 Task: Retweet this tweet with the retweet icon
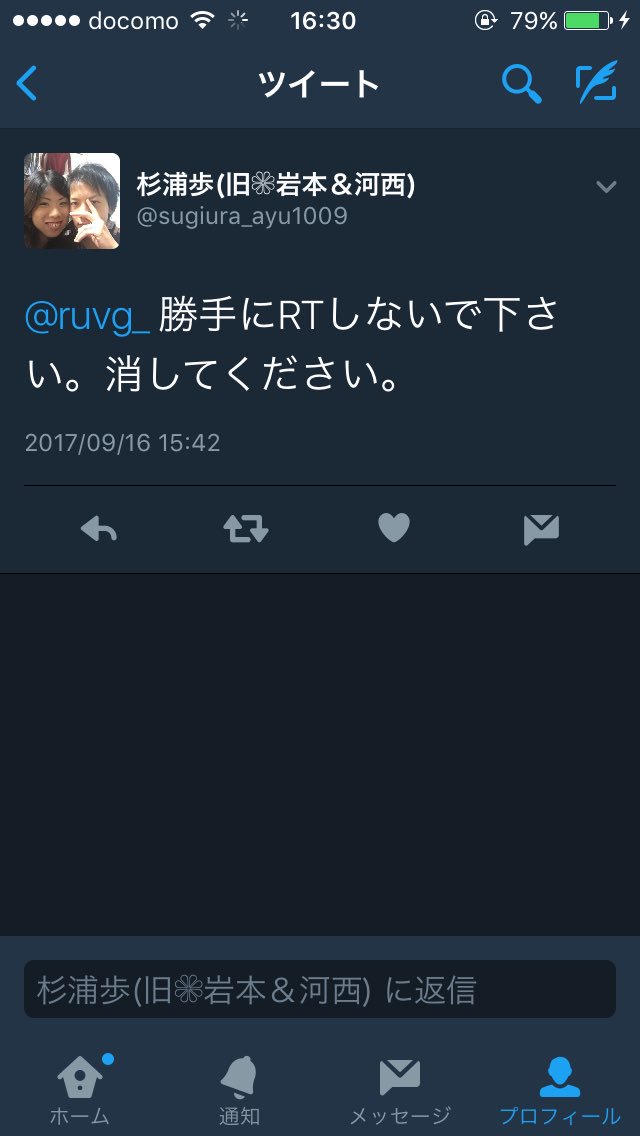click(246, 530)
